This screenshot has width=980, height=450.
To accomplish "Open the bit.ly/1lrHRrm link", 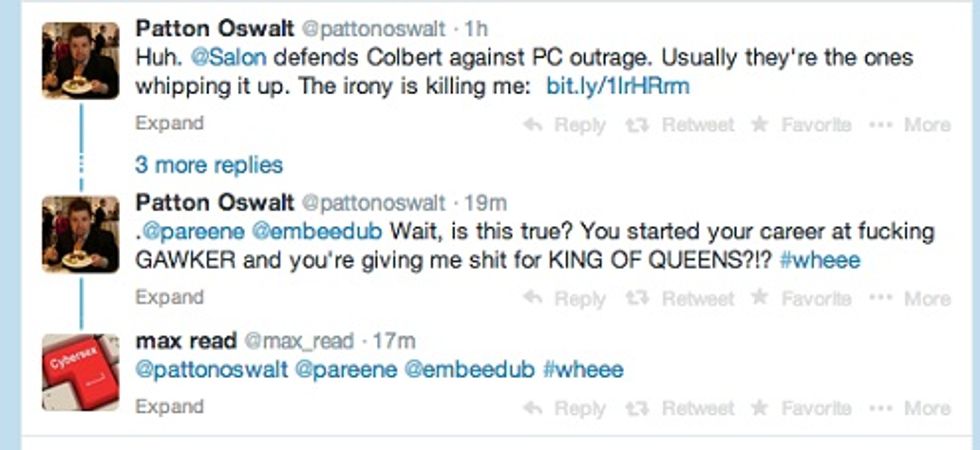I will point(618,86).
